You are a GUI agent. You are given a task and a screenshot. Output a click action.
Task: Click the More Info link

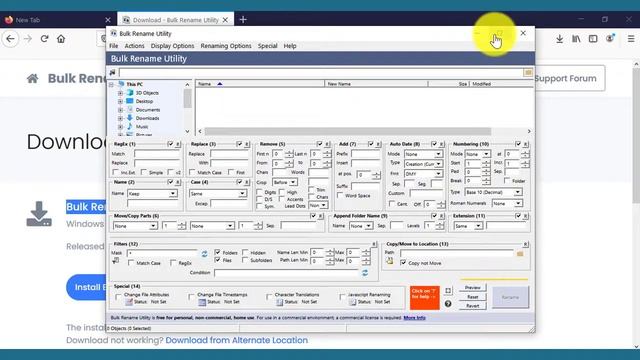click(x=414, y=318)
